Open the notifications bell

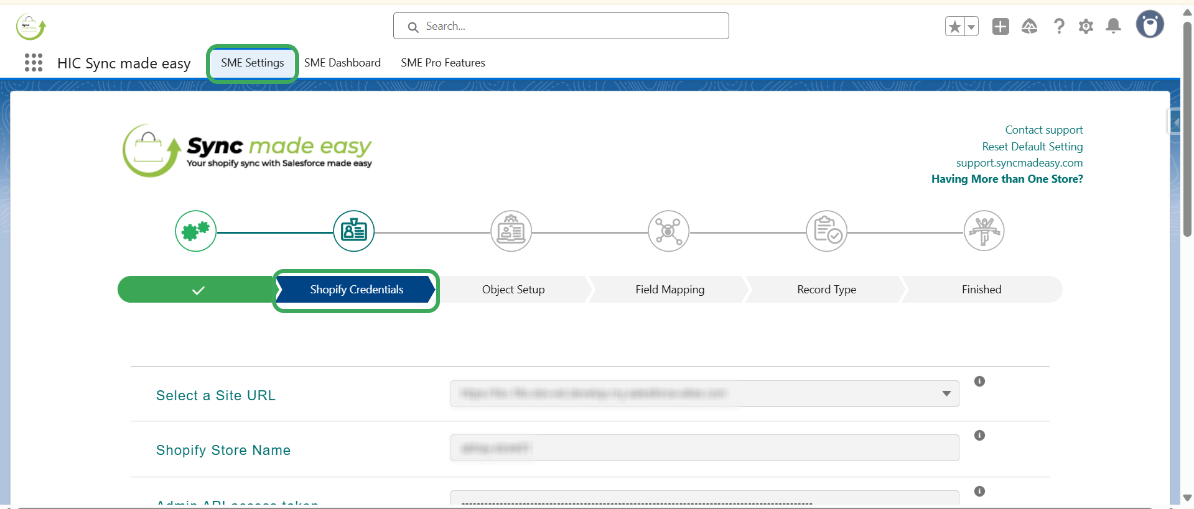point(1113,27)
